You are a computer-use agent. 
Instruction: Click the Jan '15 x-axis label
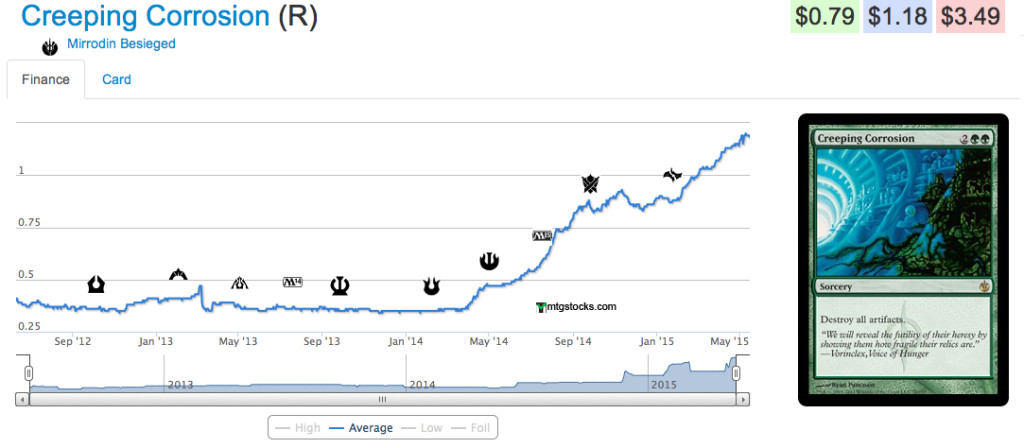(656, 341)
